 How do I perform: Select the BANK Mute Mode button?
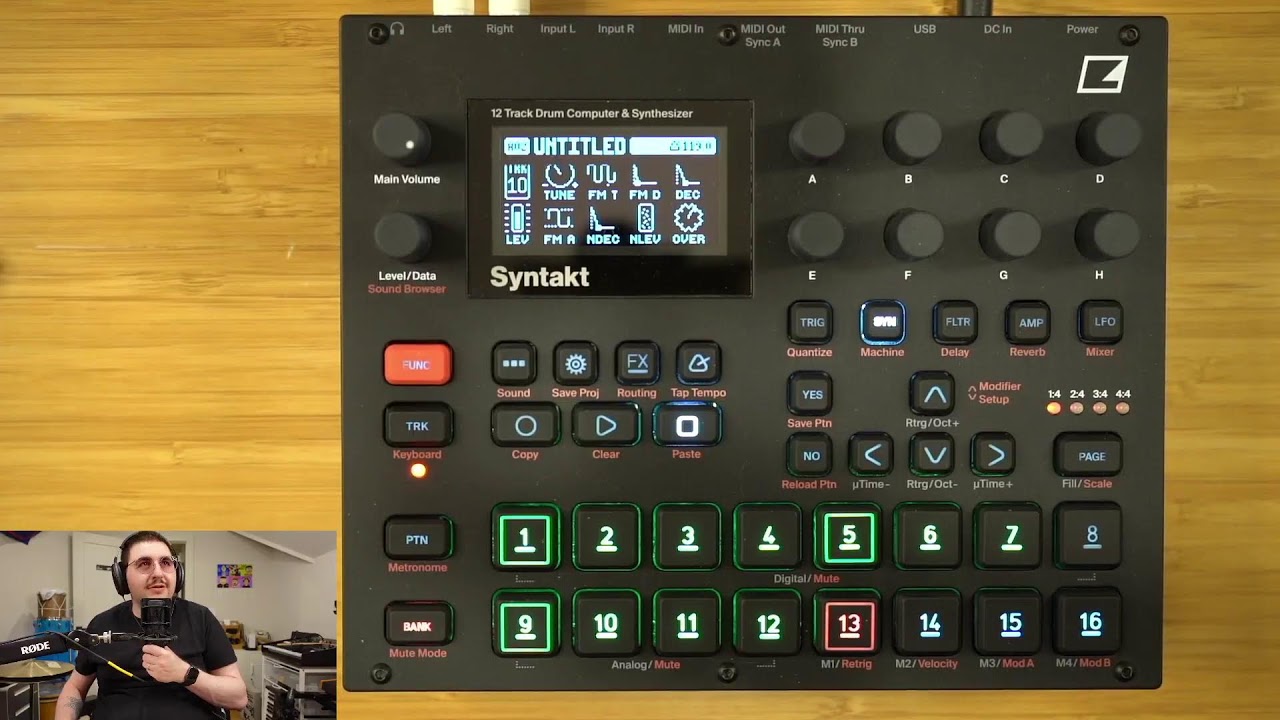tap(417, 627)
